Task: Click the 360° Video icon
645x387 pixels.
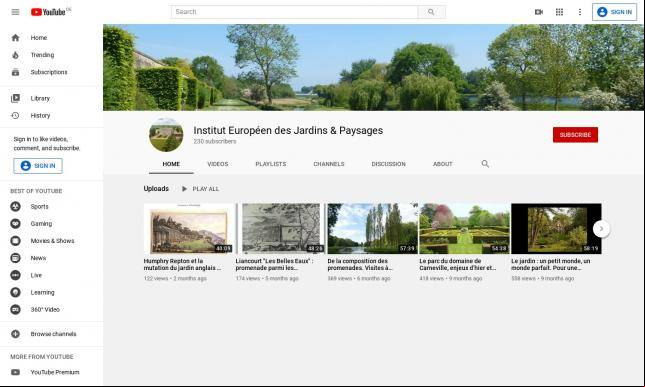Action: [15, 309]
